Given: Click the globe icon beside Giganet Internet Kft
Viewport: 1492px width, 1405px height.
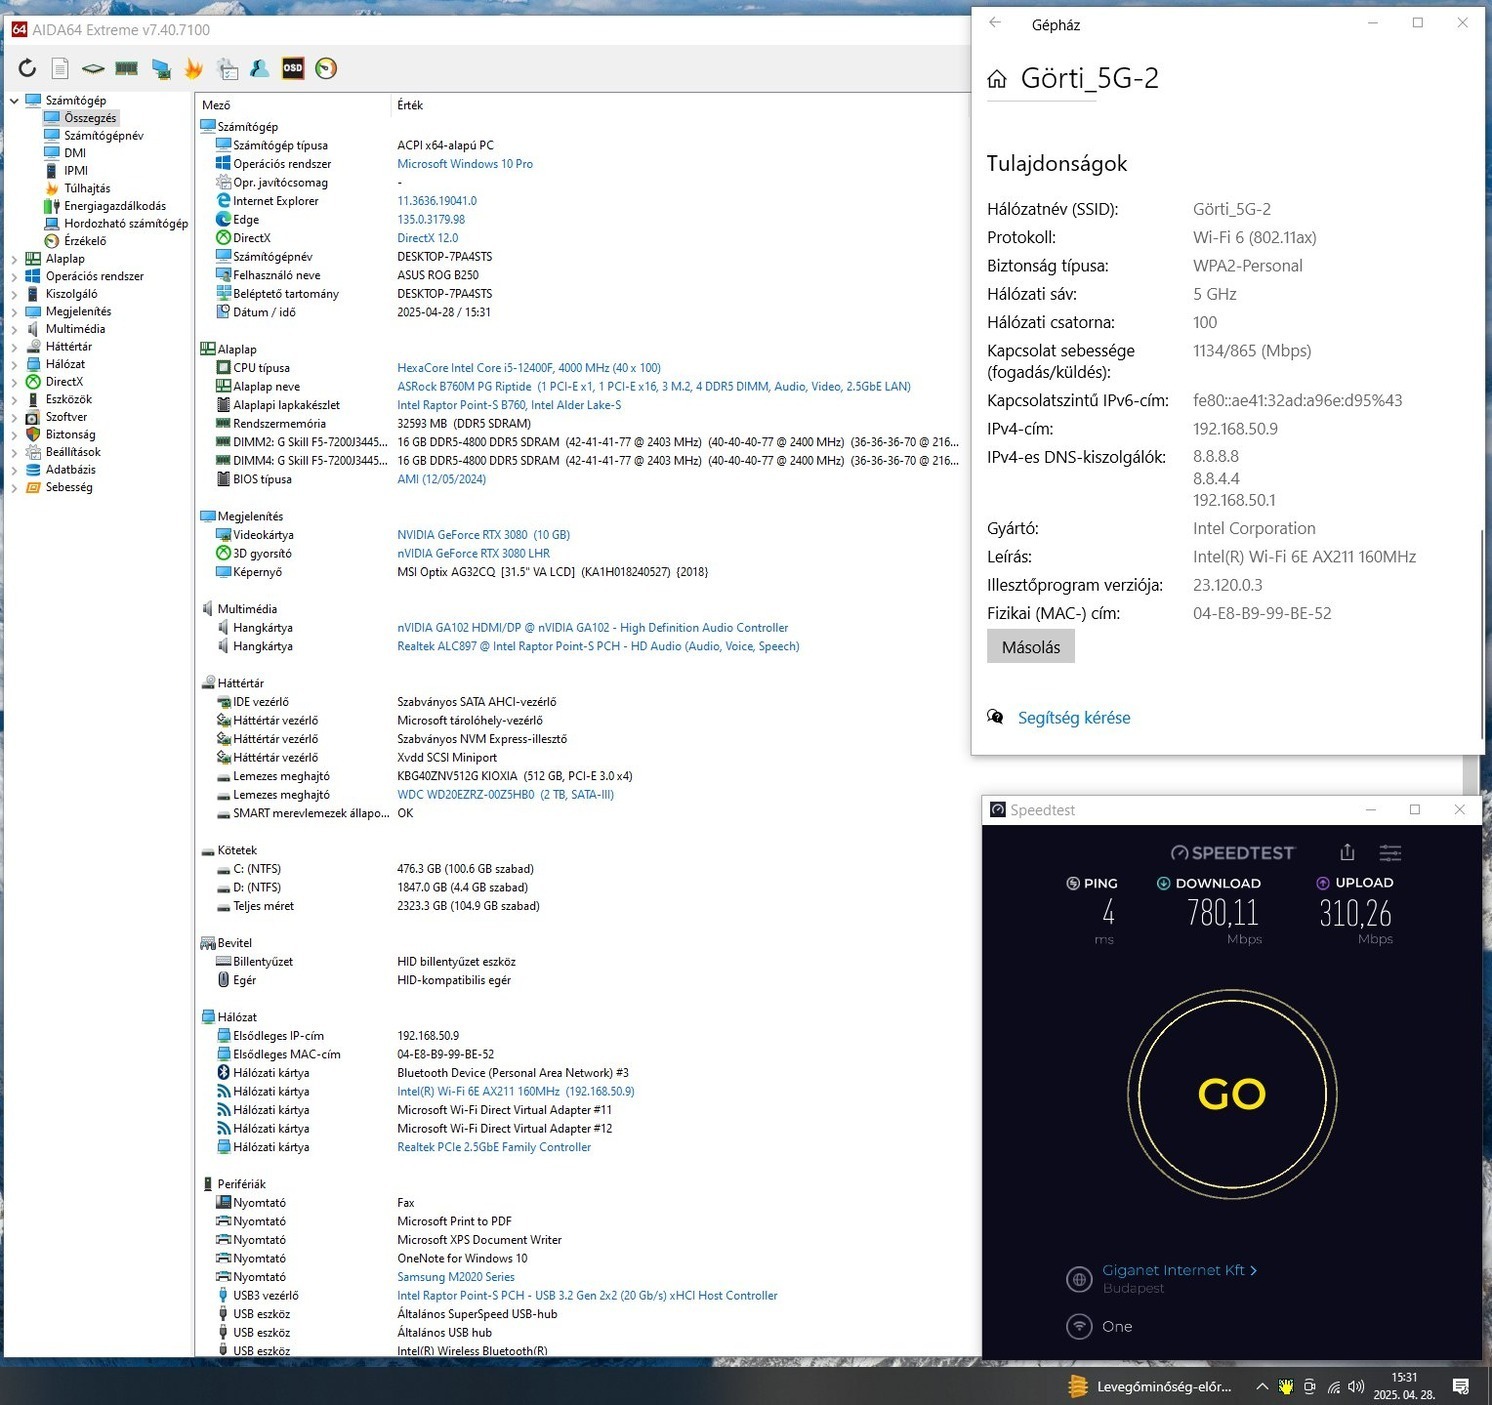Looking at the screenshot, I should coord(1079,1278).
